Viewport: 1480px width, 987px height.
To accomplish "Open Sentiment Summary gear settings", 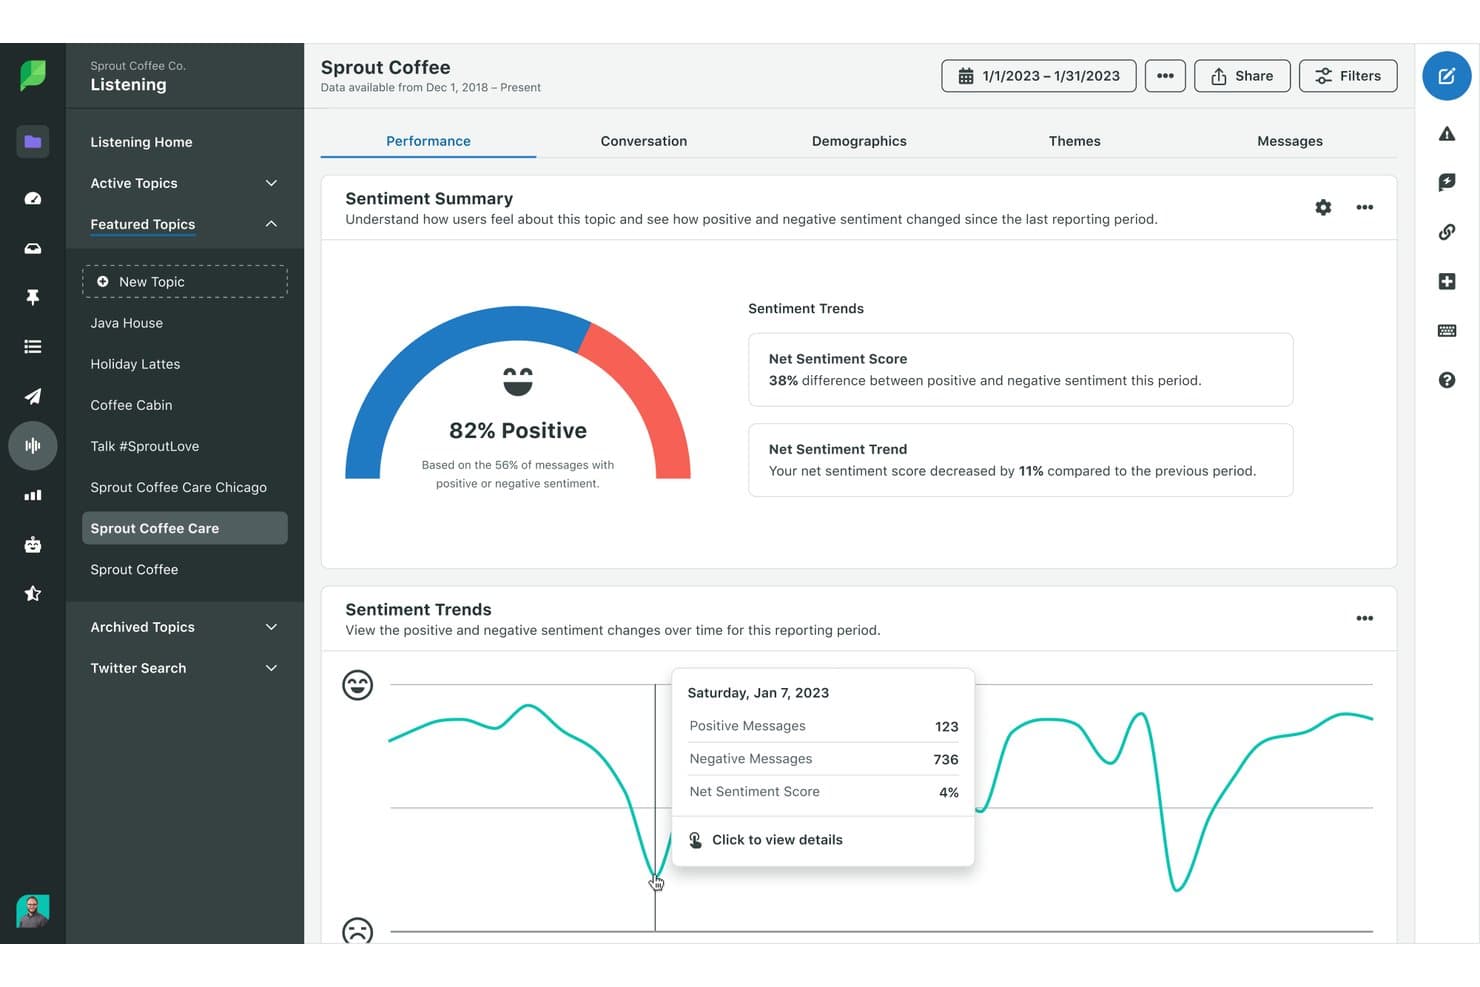I will coord(1323,207).
